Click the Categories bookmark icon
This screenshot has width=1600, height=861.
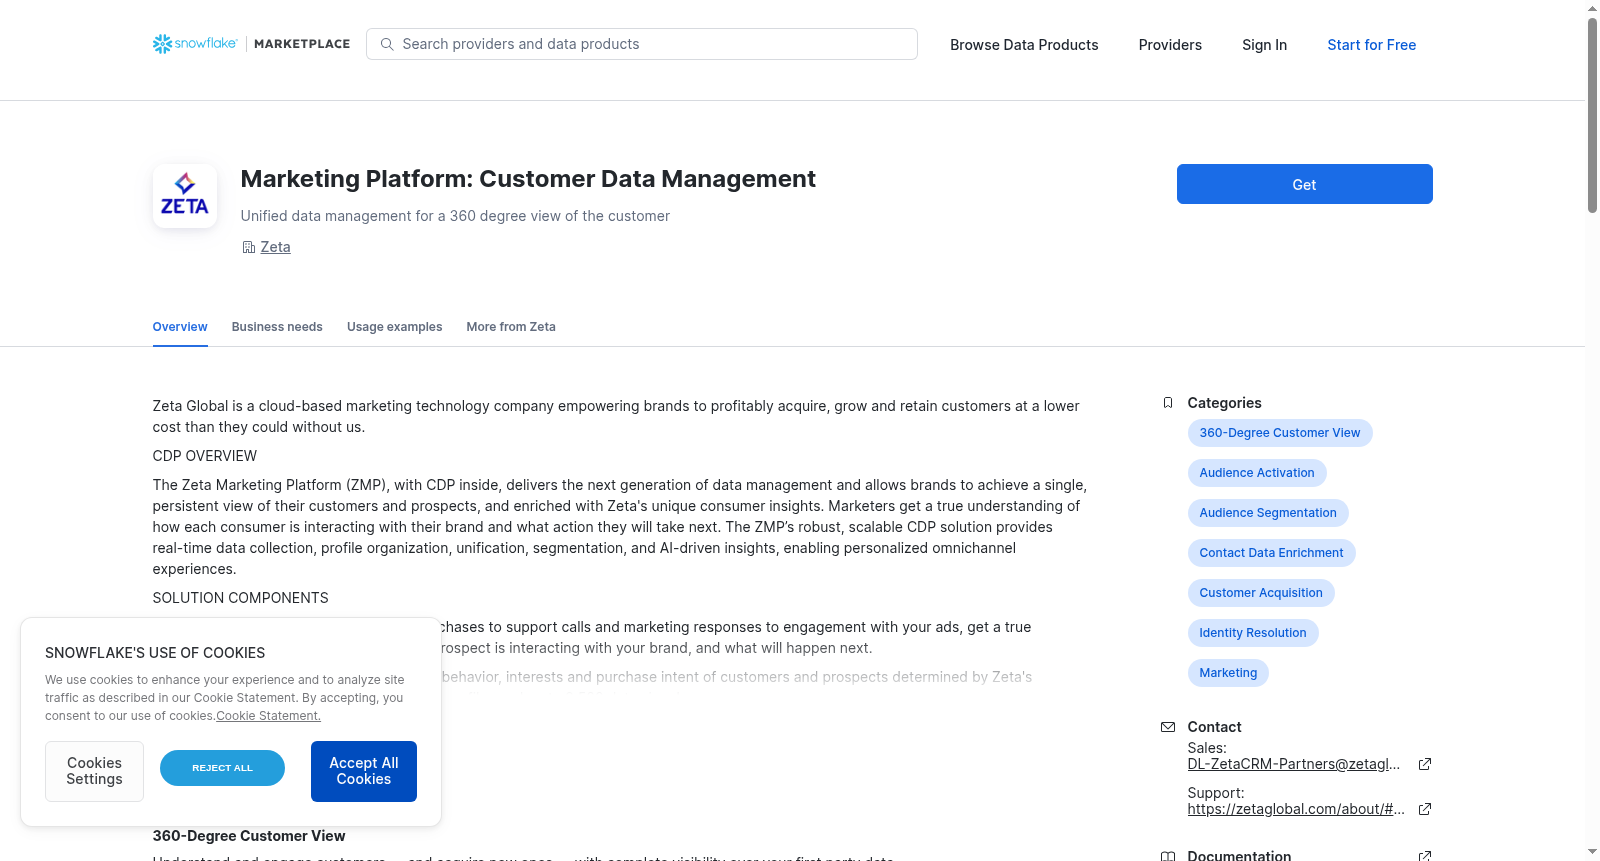(1168, 403)
